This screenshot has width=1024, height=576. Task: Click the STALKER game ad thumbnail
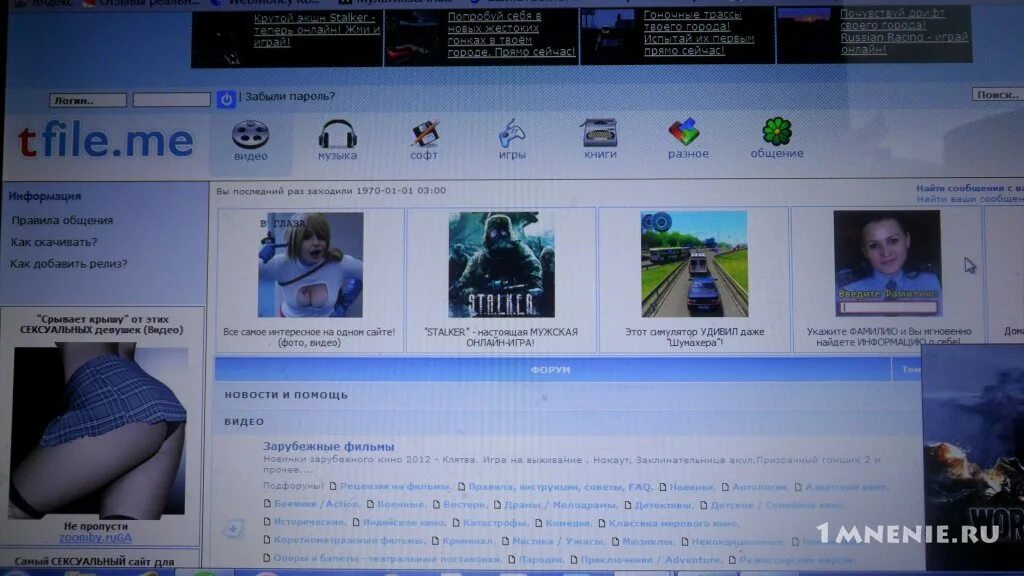pos(502,264)
